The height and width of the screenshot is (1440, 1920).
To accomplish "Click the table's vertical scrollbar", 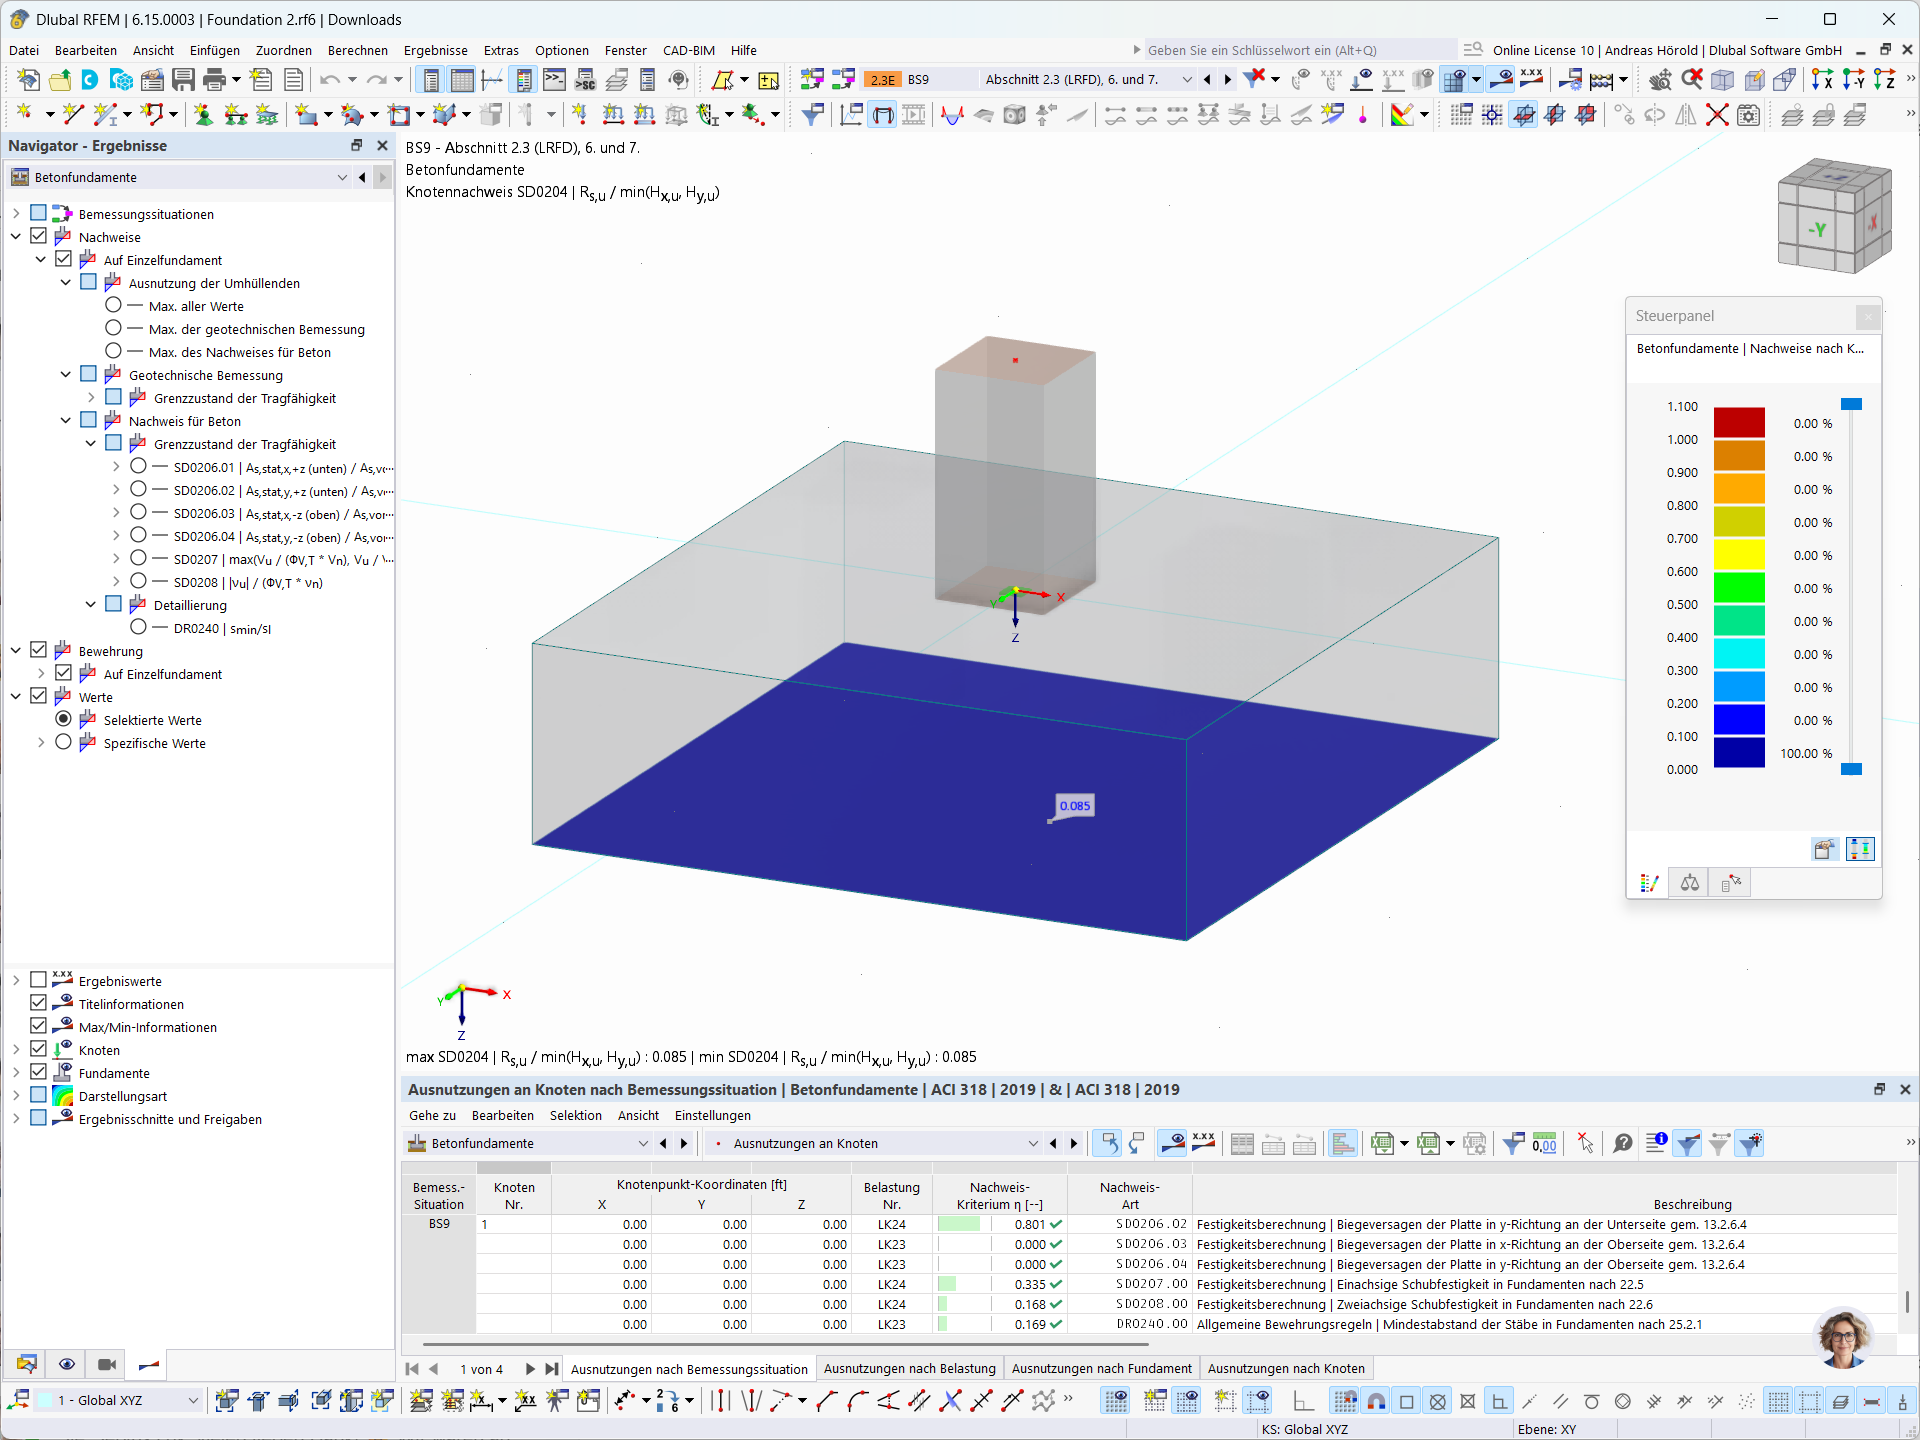I will [1907, 1300].
